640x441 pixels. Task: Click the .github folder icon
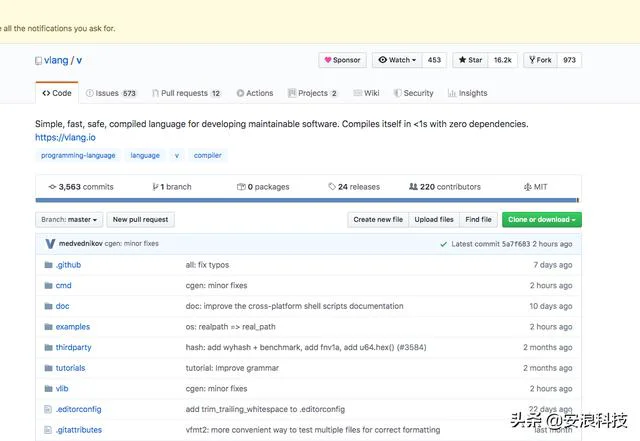click(49, 265)
